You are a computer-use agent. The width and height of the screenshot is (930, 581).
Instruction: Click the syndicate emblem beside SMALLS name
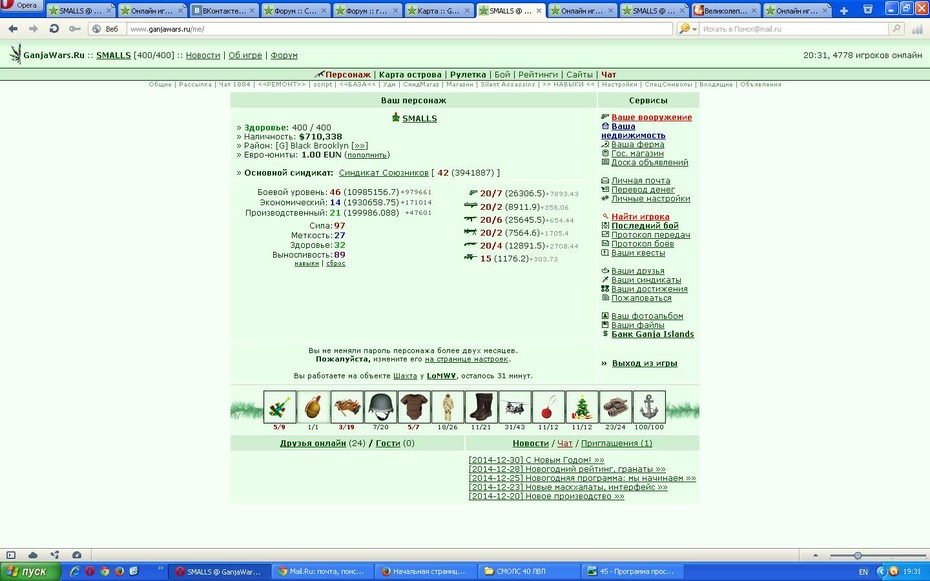(396, 117)
